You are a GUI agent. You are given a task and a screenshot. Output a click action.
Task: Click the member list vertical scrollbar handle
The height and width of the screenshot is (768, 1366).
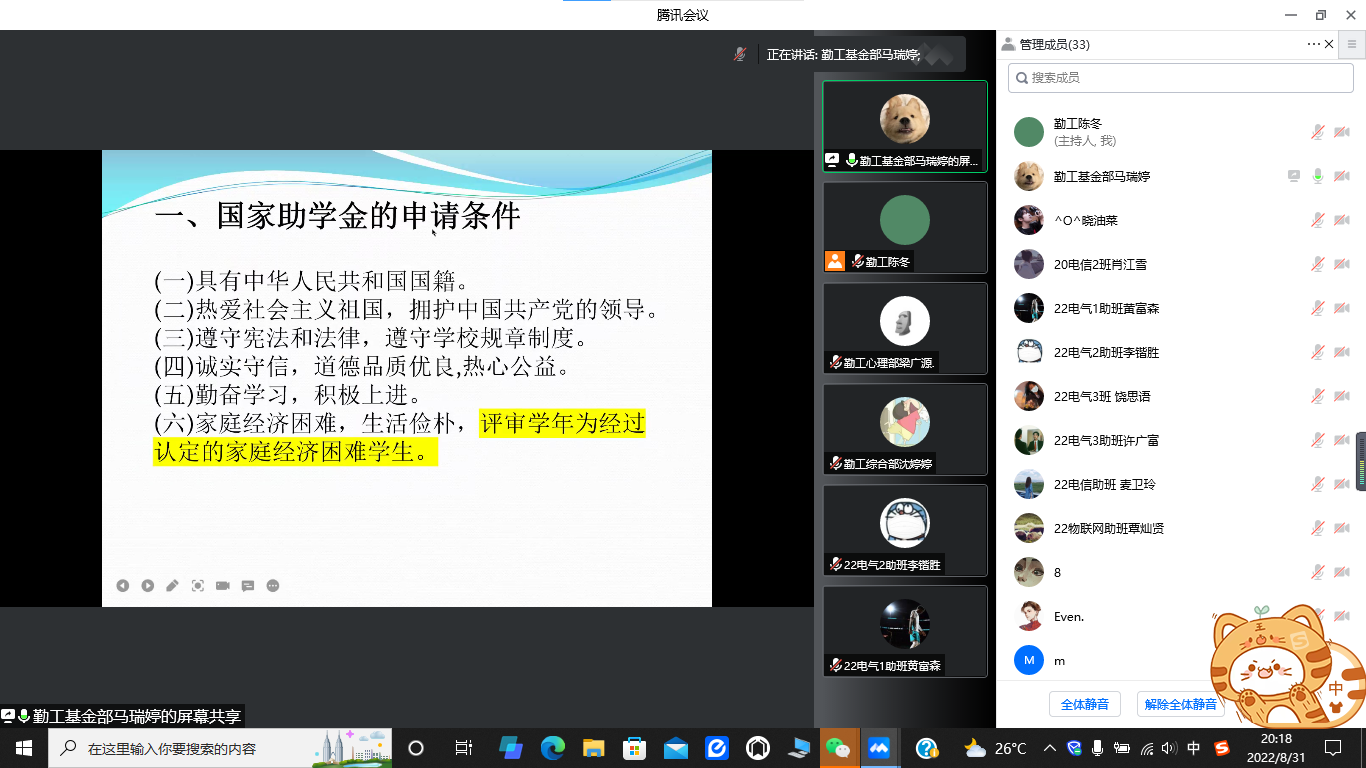coord(1360,462)
